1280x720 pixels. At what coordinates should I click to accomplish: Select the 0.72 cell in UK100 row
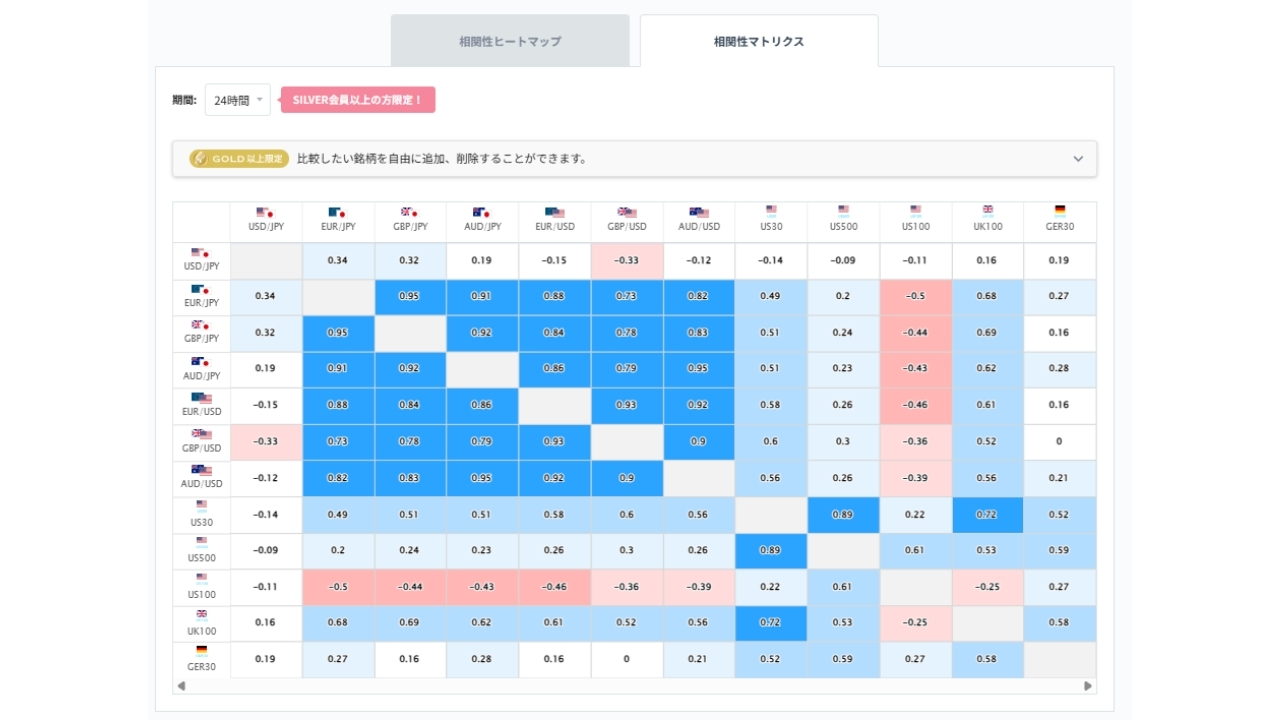point(771,623)
